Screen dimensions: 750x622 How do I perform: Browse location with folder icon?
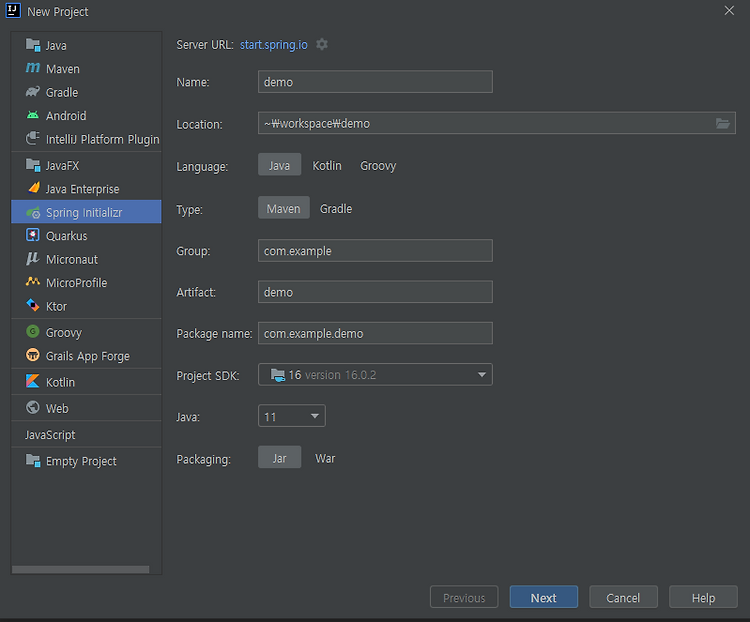pos(722,123)
